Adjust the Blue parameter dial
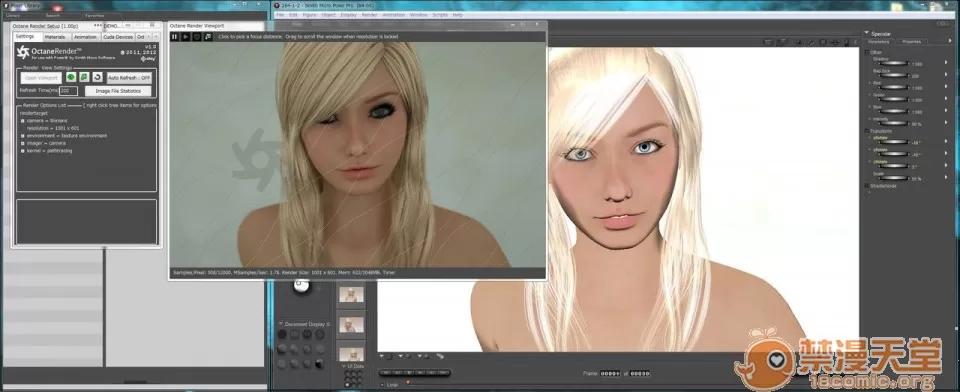Screen dimensions: 960x392 [894, 111]
